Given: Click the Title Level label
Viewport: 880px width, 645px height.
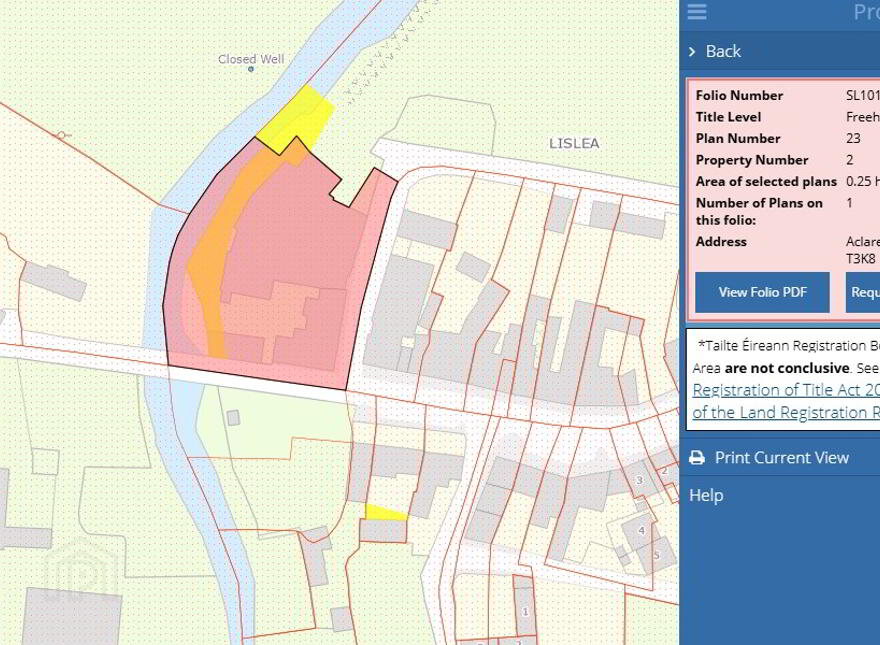Looking at the screenshot, I should pyautogui.click(x=728, y=117).
